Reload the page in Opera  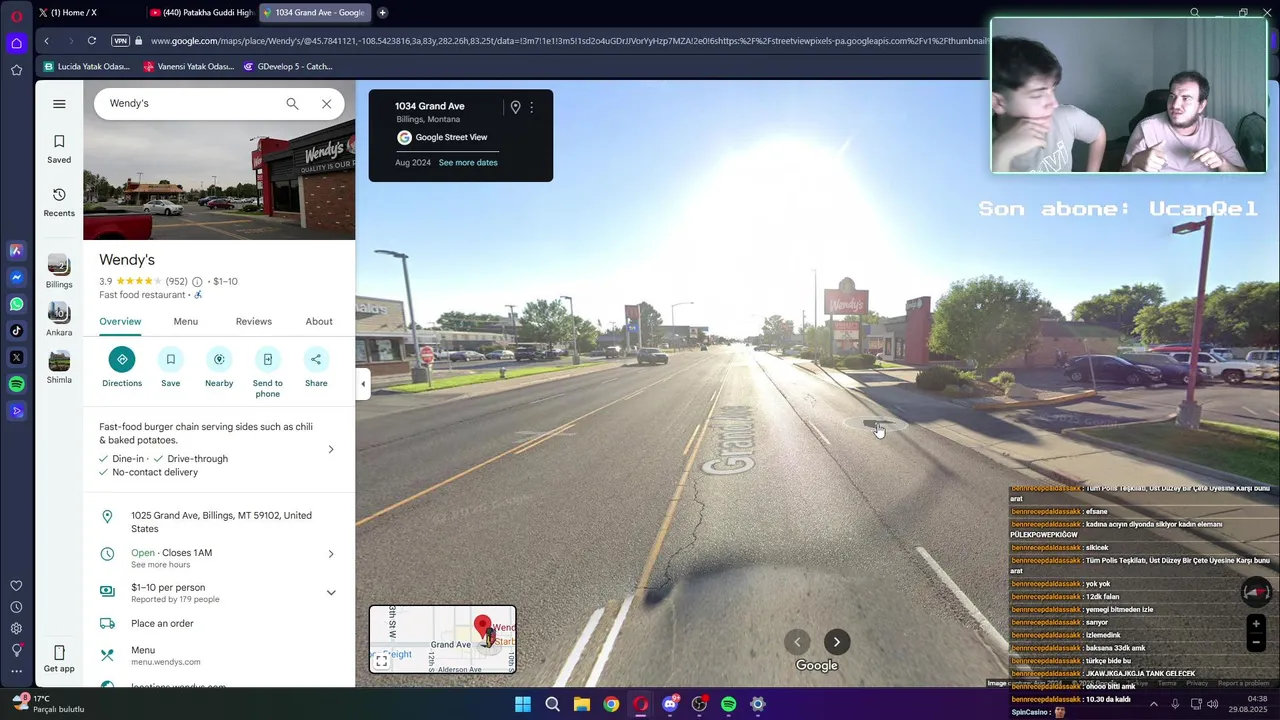pos(92,41)
